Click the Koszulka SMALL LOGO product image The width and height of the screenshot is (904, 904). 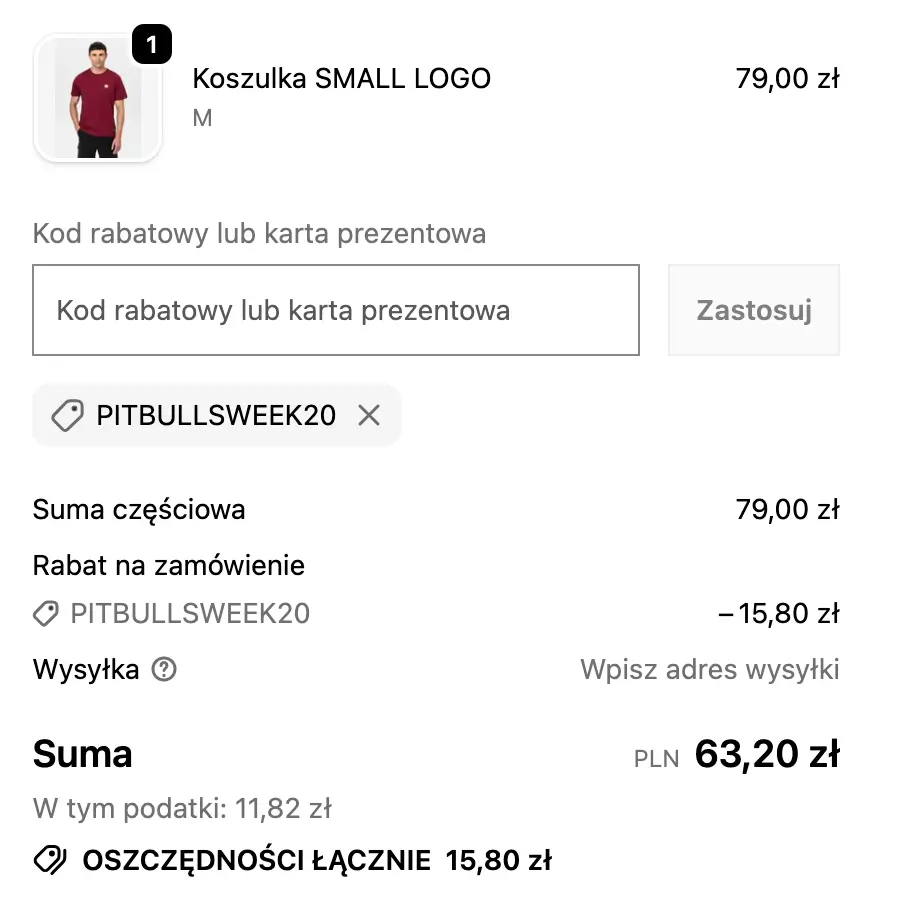[97, 97]
